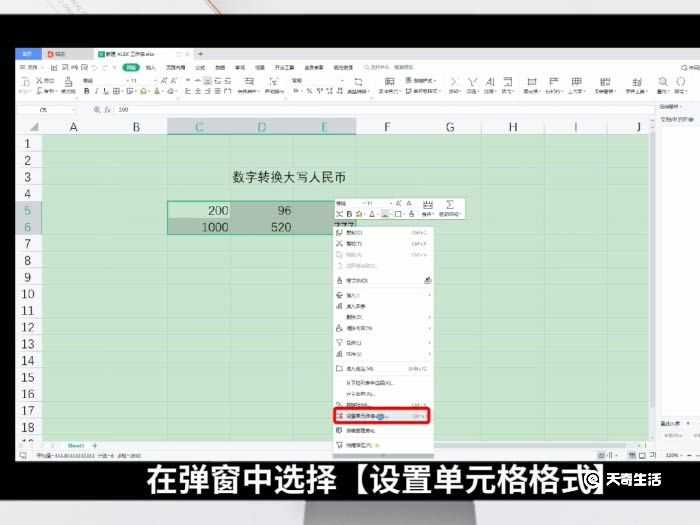Click the Worksheet (工作表) icon in ribbon
Image resolution: width=700 pixels, height=525 pixels.
577,81
